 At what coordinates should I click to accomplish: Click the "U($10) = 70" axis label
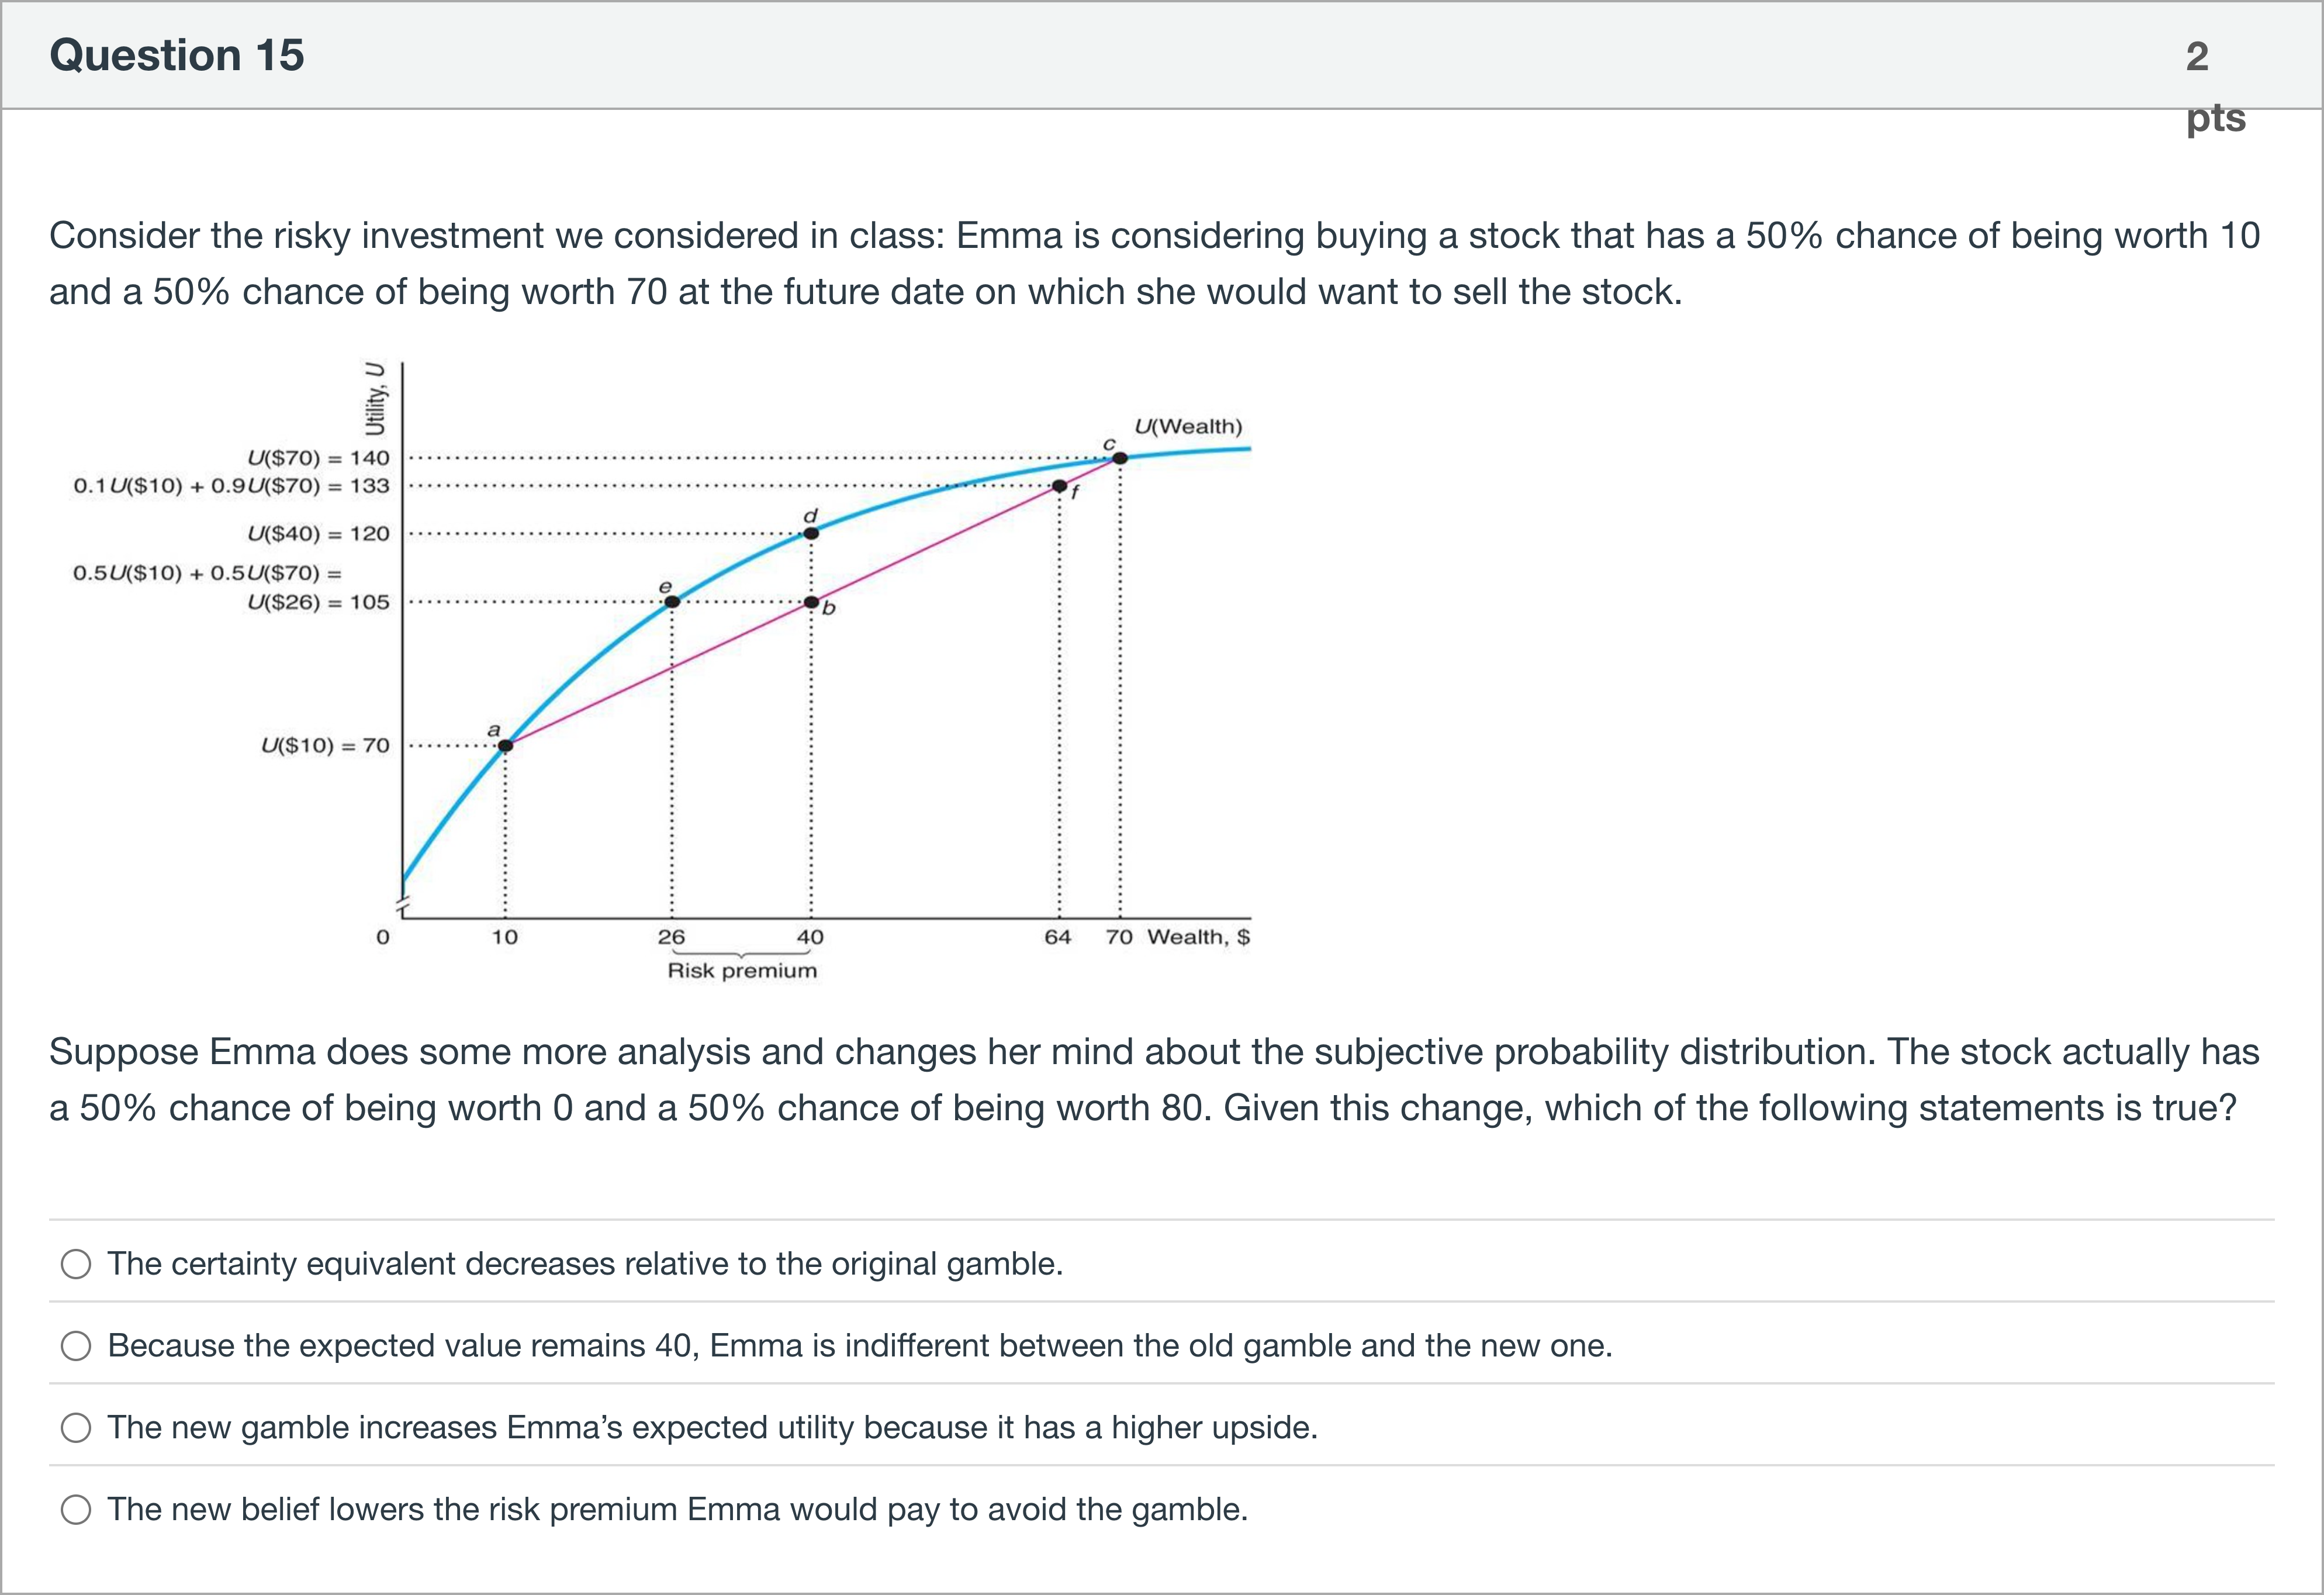[x=325, y=746]
